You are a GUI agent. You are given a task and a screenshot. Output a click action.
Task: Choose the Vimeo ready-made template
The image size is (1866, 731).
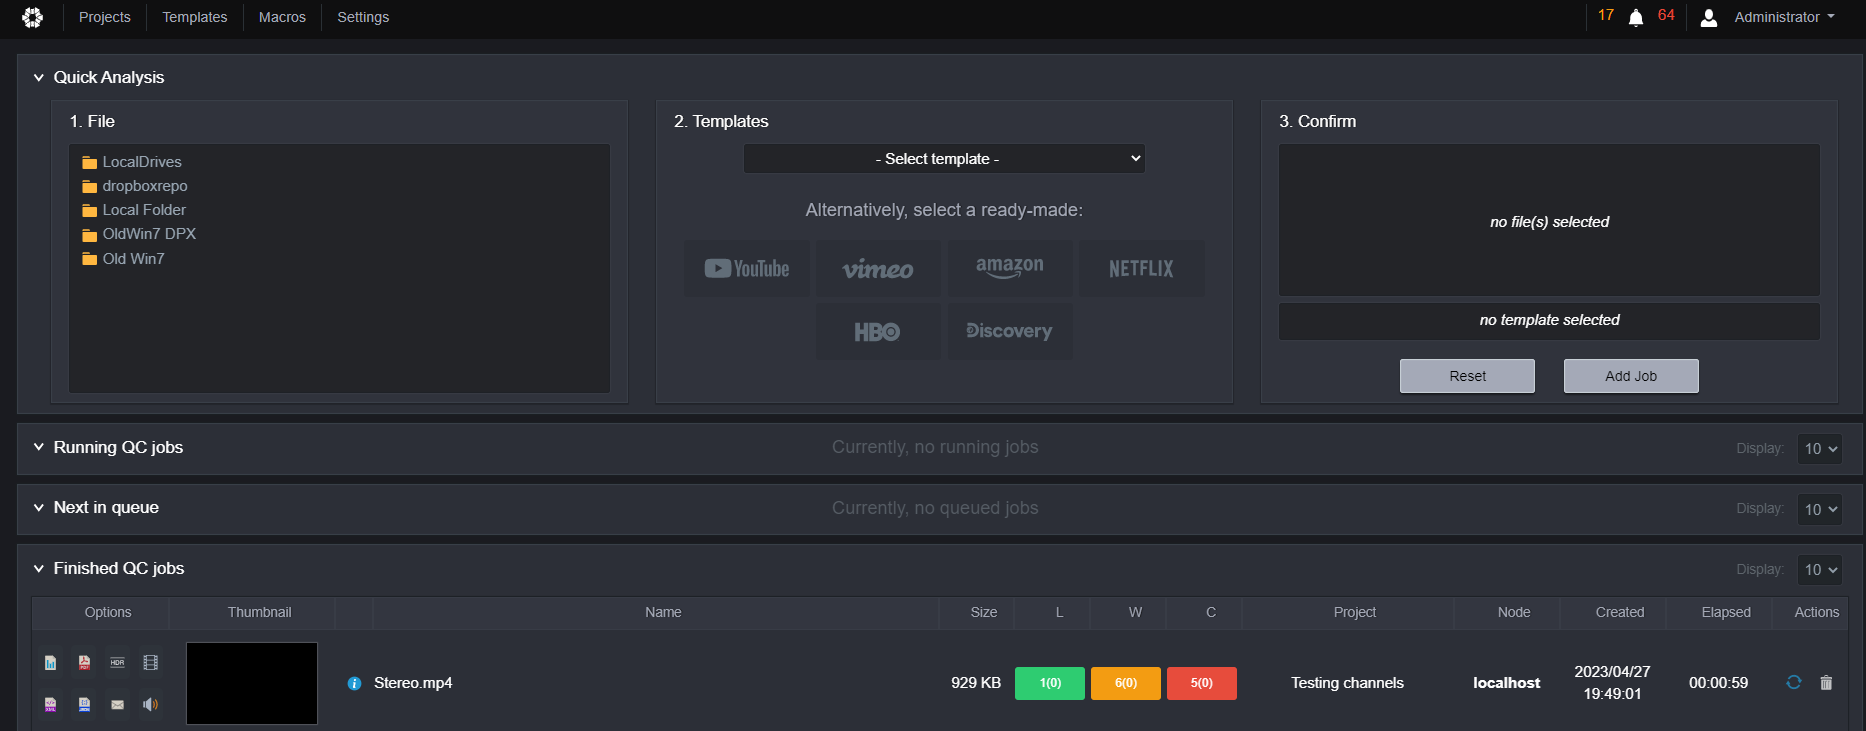[878, 268]
